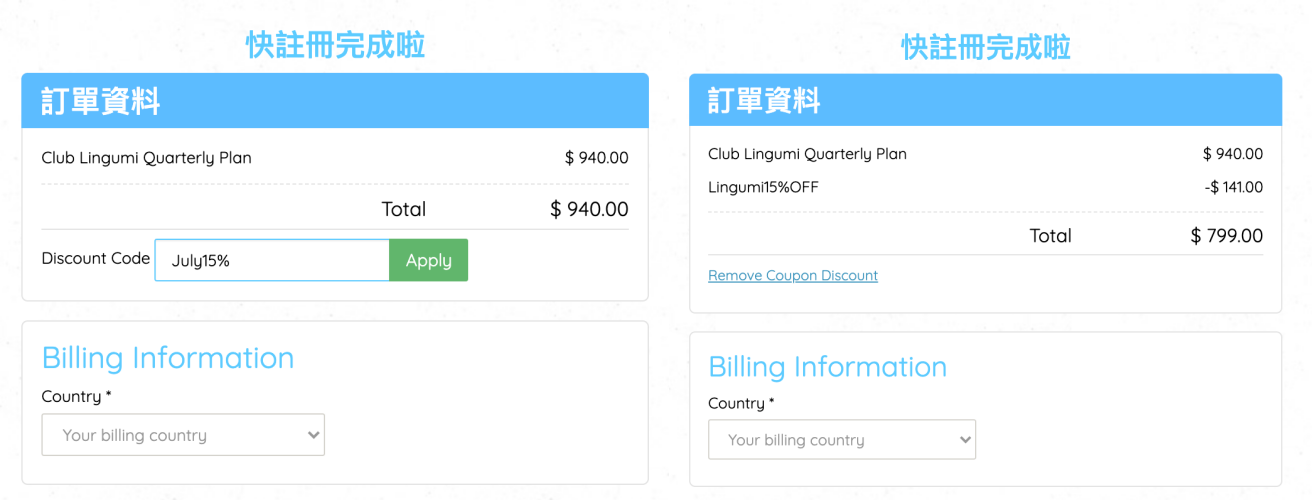Viewport: 1312px width, 500px height.
Task: Click the Discount Code label
Action: coord(96,258)
